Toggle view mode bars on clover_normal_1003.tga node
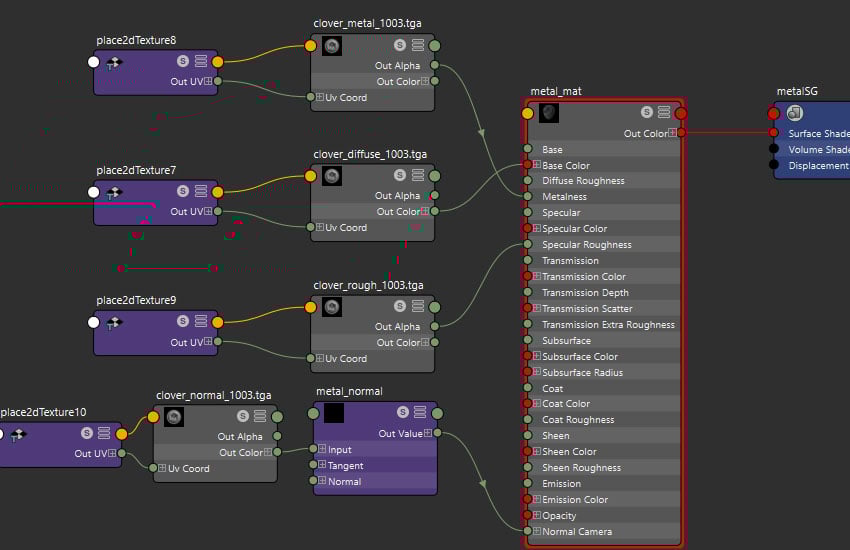 (260, 416)
